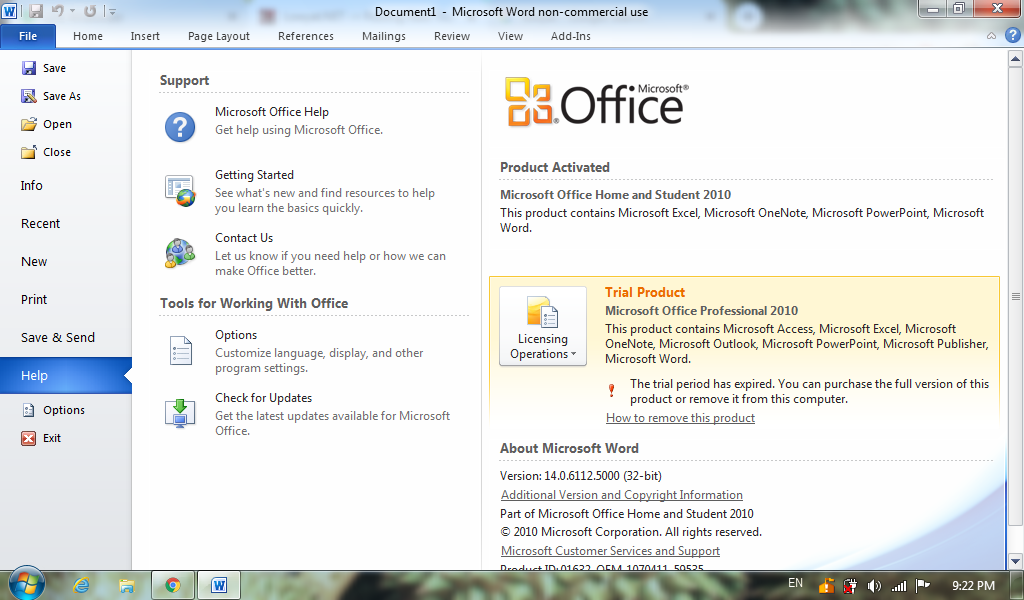The image size is (1024, 600).
Task: Launch Google Chrome from the taskbar
Action: pyautogui.click(x=173, y=585)
